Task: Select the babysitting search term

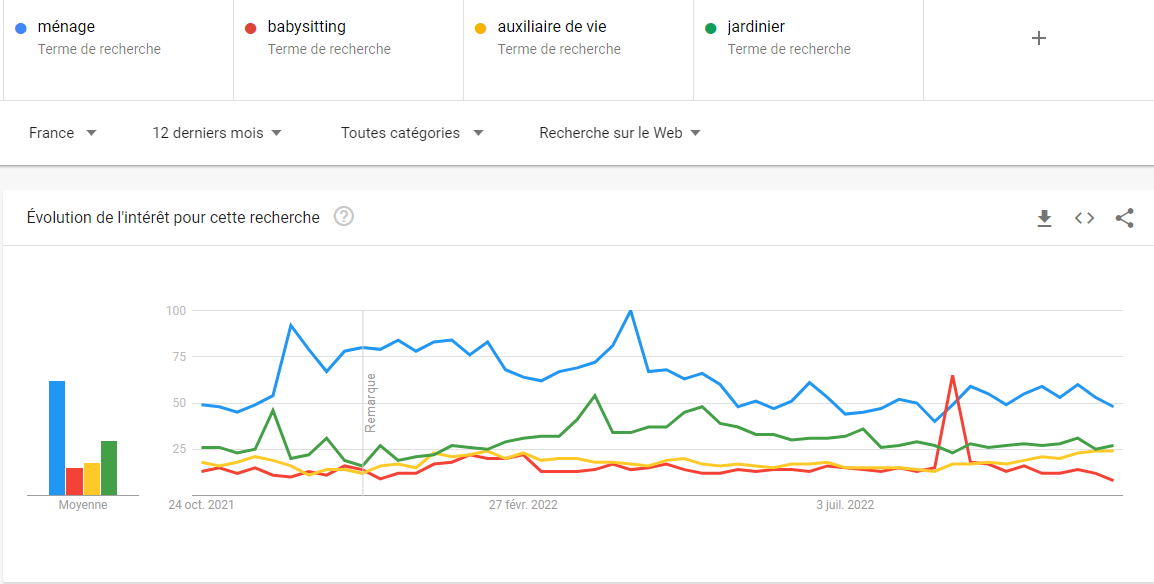Action: point(307,27)
